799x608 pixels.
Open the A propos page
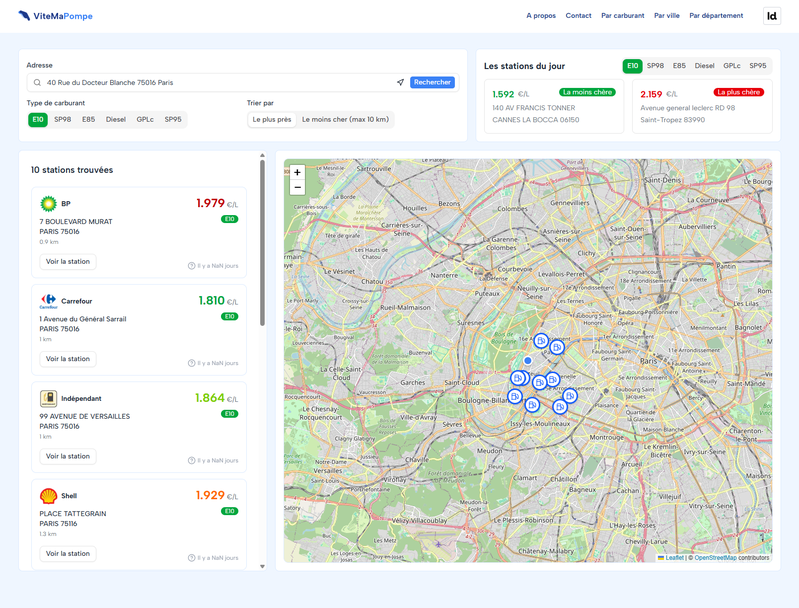(x=541, y=16)
